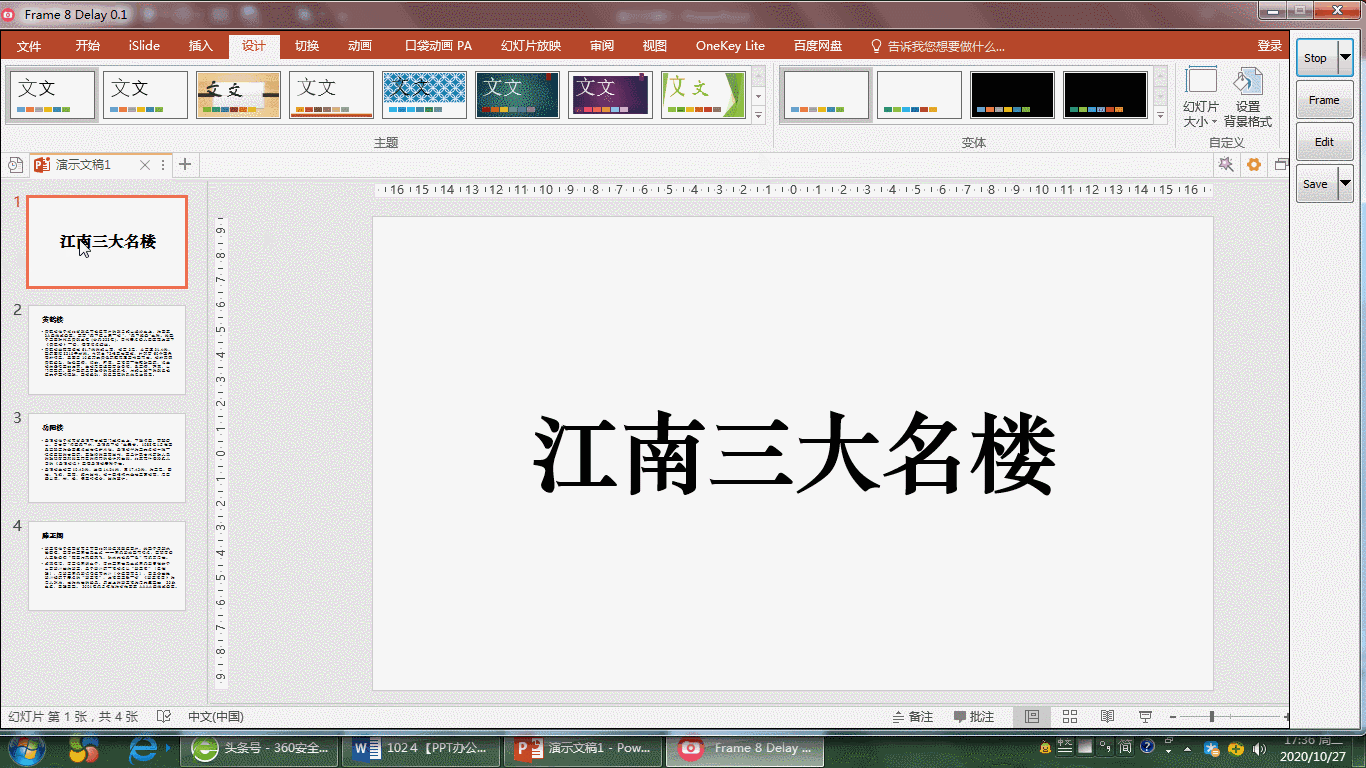Viewport: 1366px width, 768px height.
Task: Add a new document tab with plus
Action: pos(184,165)
